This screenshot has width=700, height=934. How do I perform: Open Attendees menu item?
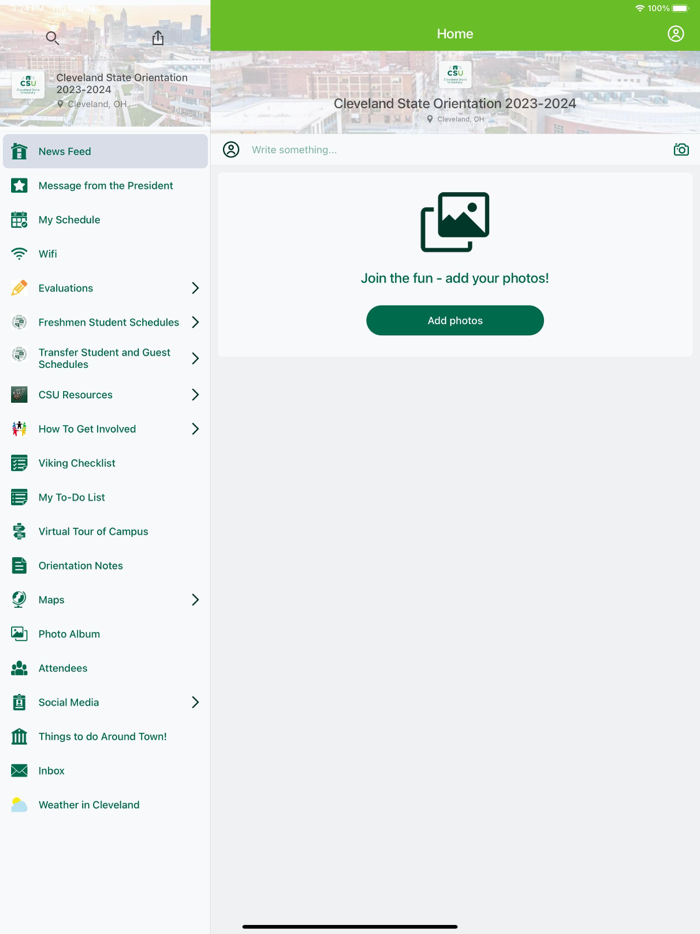point(105,668)
